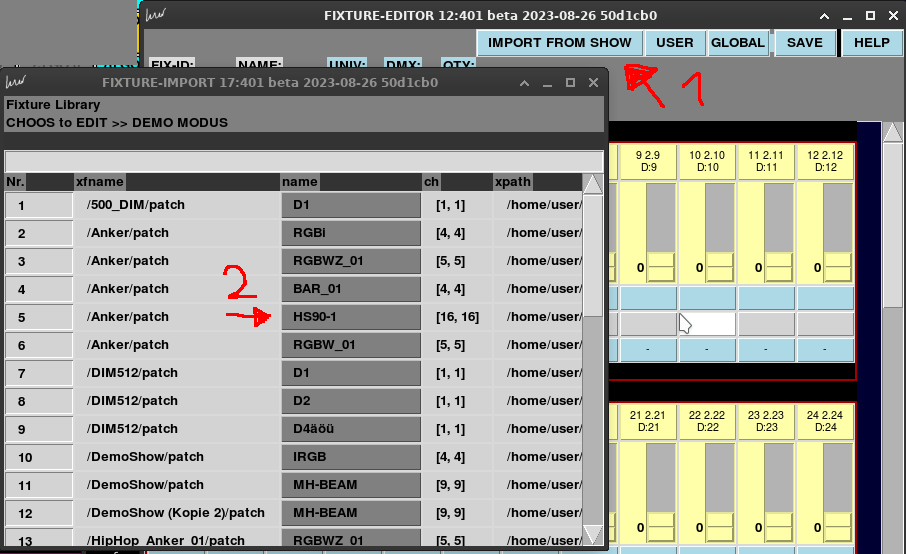Image resolution: width=906 pixels, height=554 pixels.
Task: Open the USER fixture library
Action: (674, 43)
